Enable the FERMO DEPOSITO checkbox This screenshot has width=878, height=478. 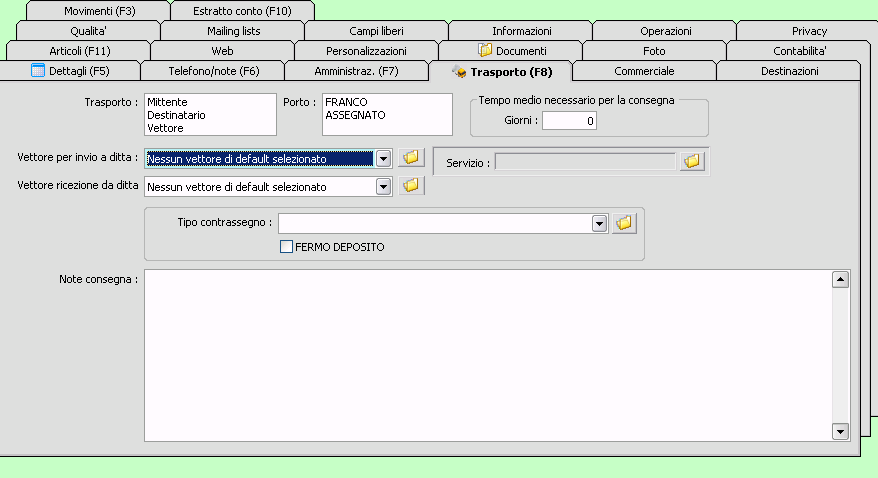click(x=286, y=247)
